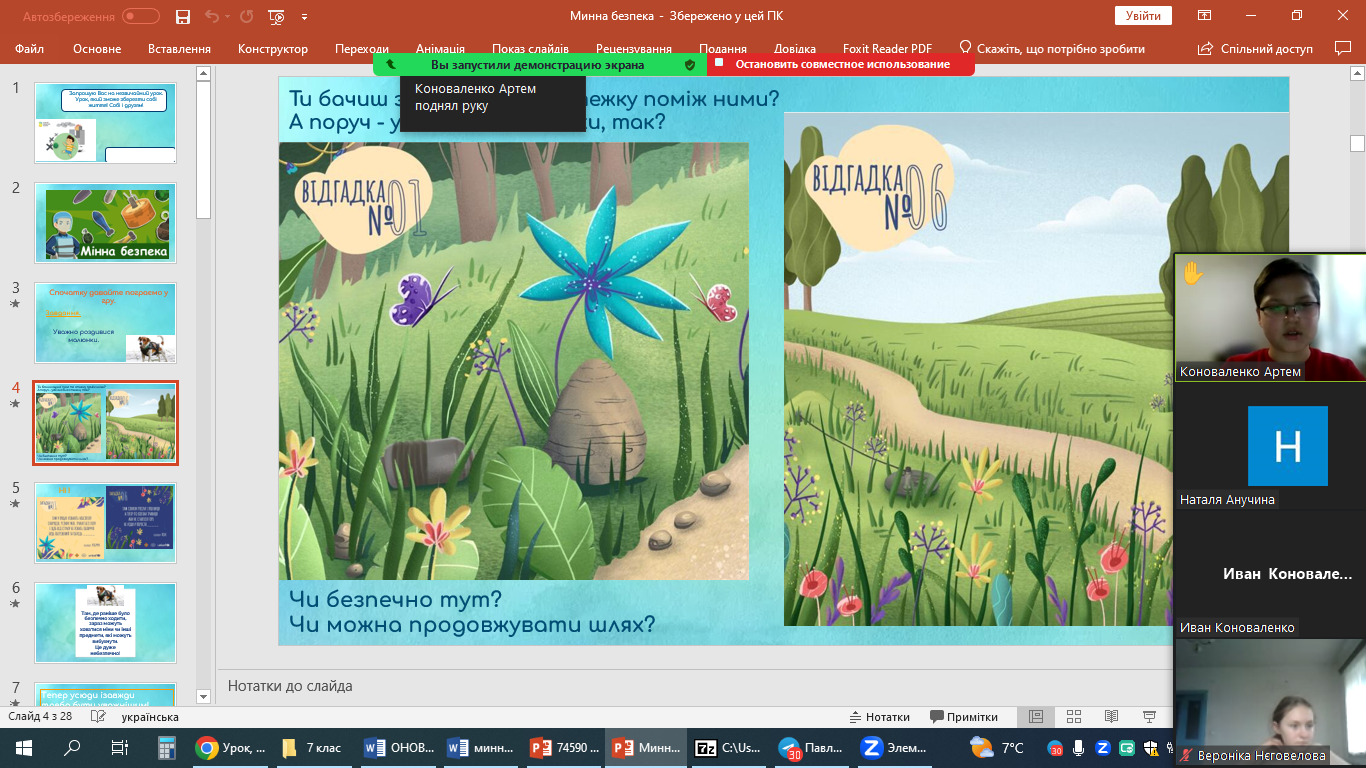The height and width of the screenshot is (768, 1366).
Task: Open the Вставлення ribbon tab
Action: [x=179, y=49]
